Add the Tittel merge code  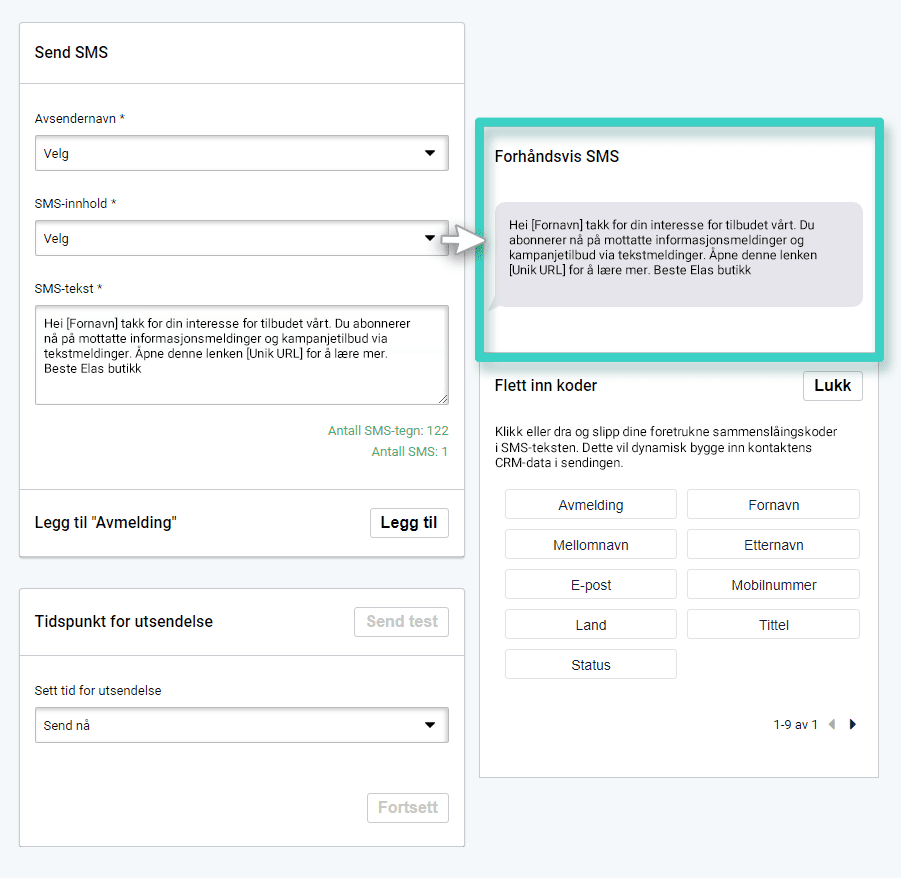tap(773, 625)
